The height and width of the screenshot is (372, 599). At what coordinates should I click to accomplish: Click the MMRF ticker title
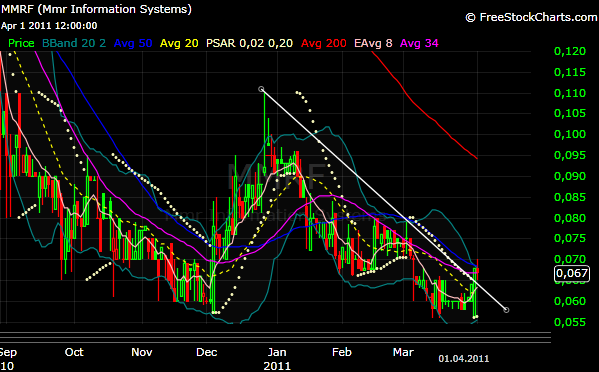click(96, 9)
